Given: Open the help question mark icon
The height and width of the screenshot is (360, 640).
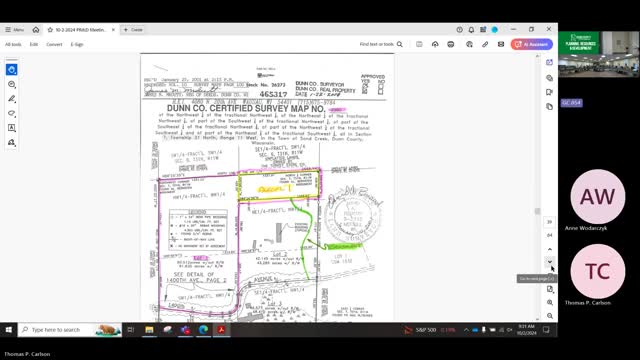Looking at the screenshot, I should coord(460,30).
